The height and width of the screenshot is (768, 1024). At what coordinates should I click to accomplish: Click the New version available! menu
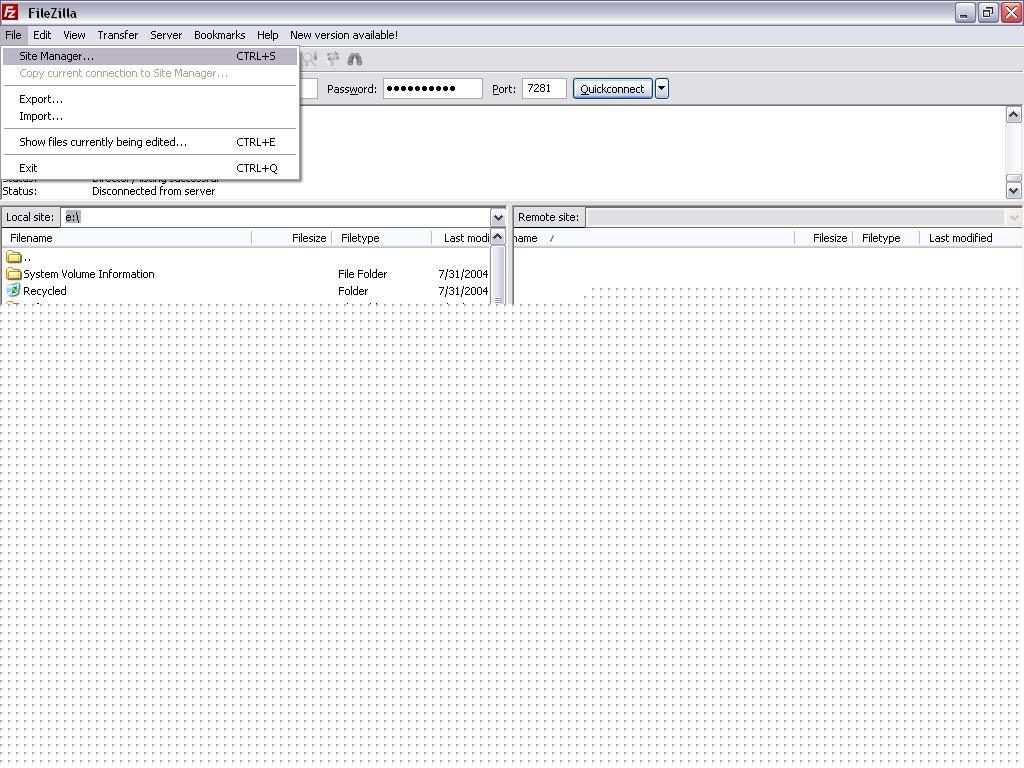pyautogui.click(x=344, y=35)
